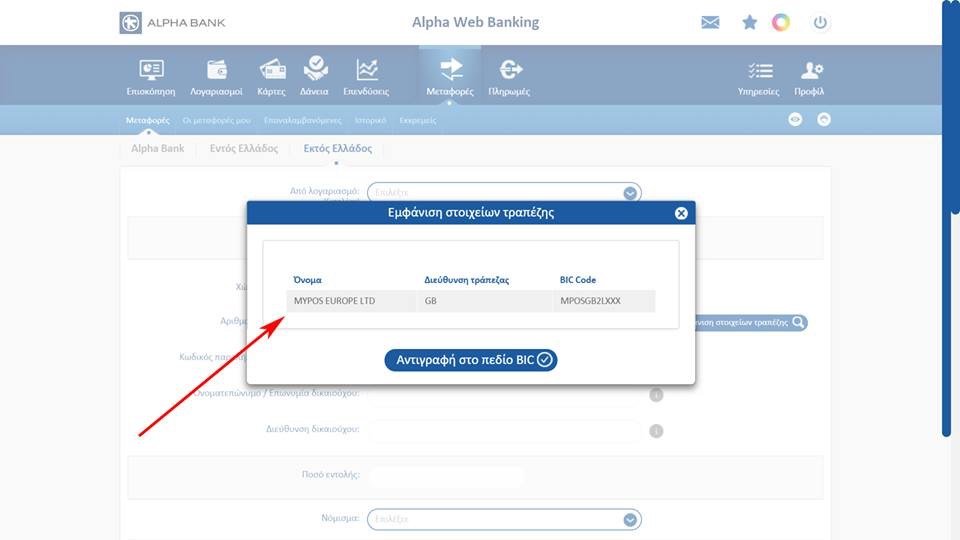This screenshot has height=540, width=960.
Task: Collapse submenu with the up-arrow circle icon
Action: (x=824, y=119)
